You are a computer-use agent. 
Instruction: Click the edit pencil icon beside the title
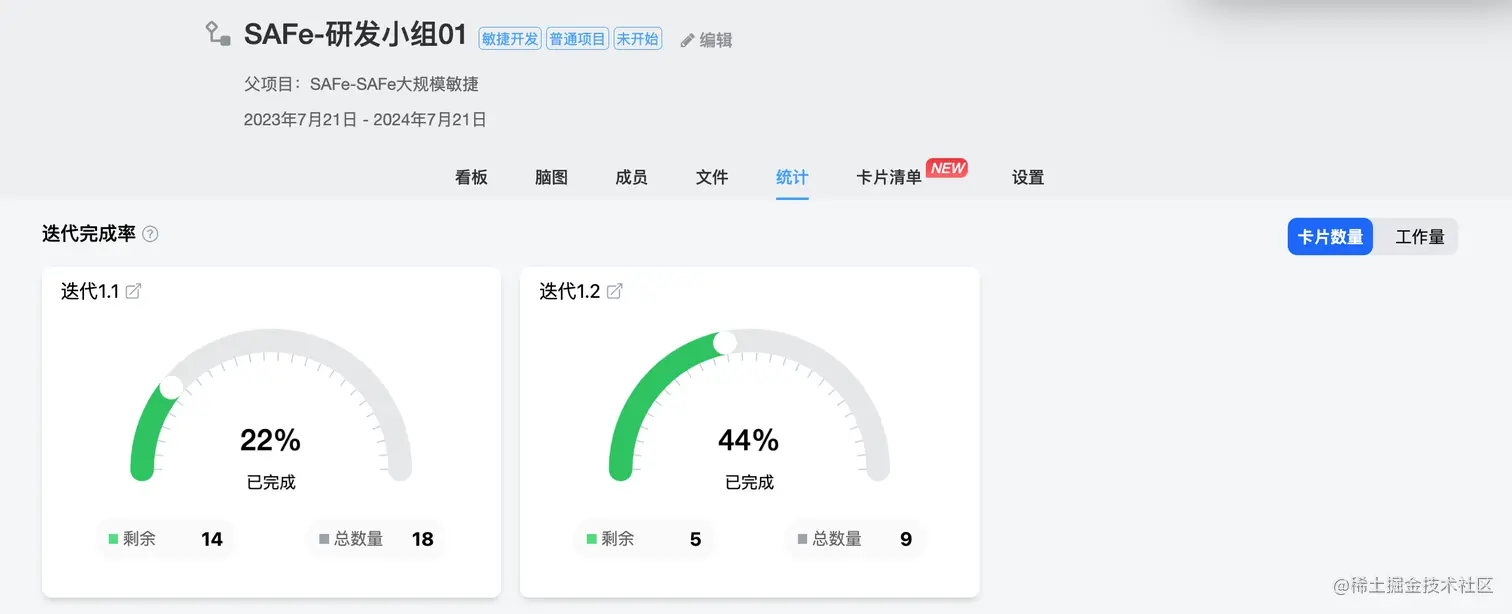[688, 39]
